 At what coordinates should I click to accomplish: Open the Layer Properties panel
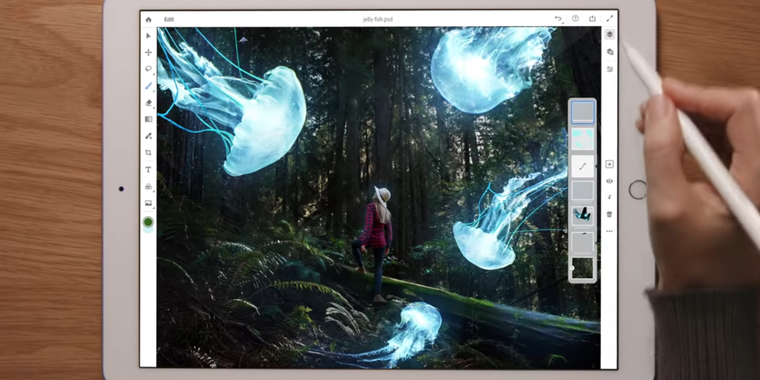coord(610,69)
